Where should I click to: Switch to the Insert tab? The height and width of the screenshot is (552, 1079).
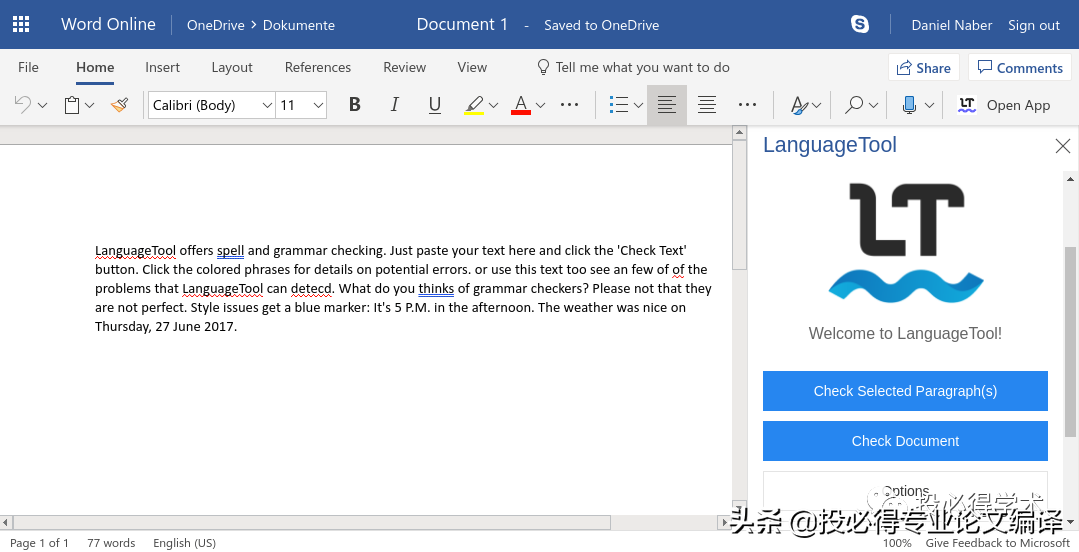pos(162,67)
